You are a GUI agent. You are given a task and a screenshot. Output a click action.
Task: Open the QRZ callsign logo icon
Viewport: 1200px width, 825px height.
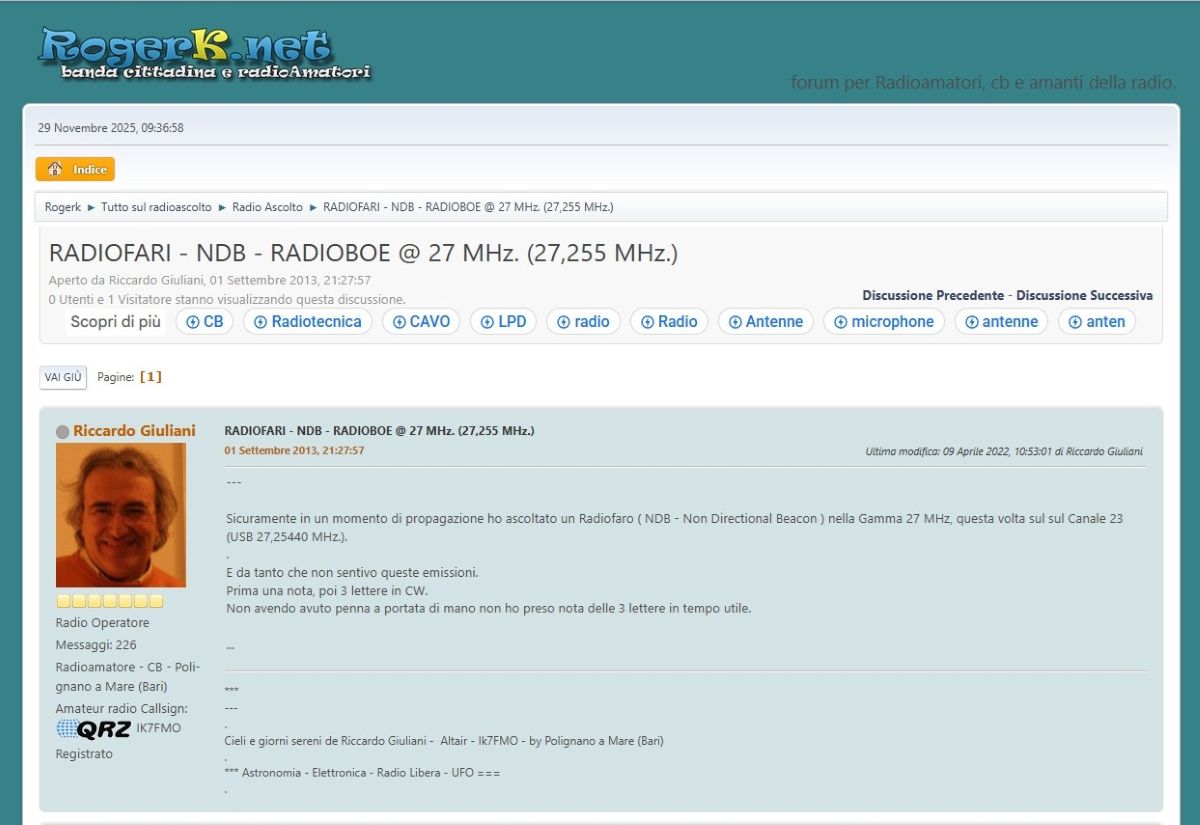(x=93, y=729)
